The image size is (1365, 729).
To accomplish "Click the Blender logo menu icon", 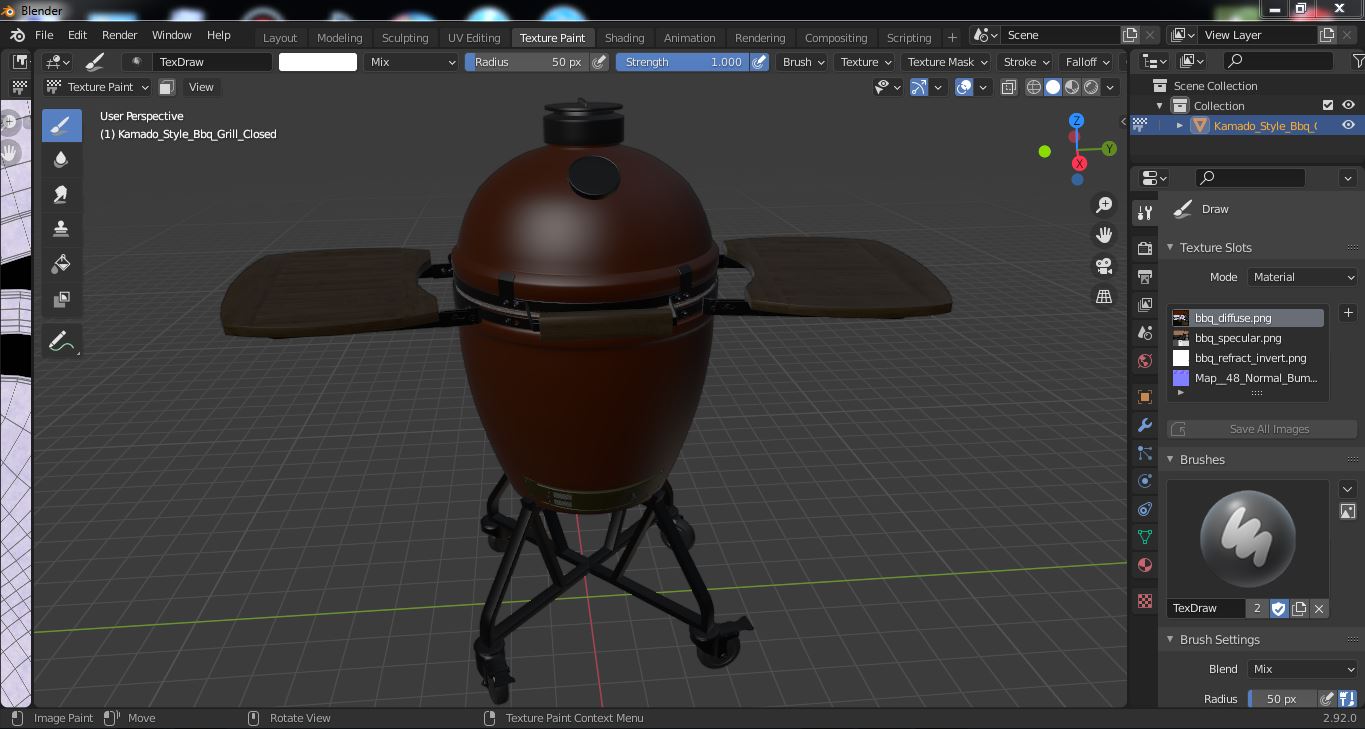I will (17, 35).
